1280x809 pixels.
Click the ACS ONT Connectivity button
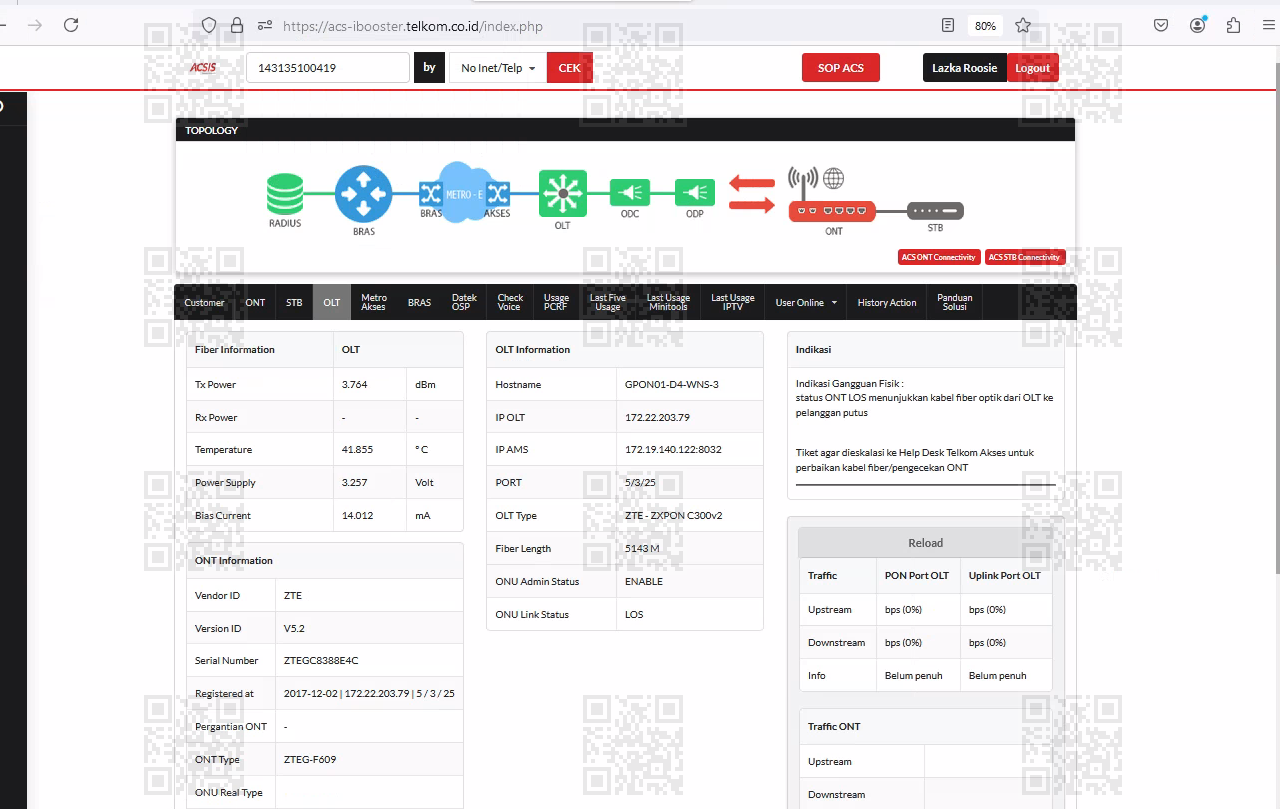938,257
